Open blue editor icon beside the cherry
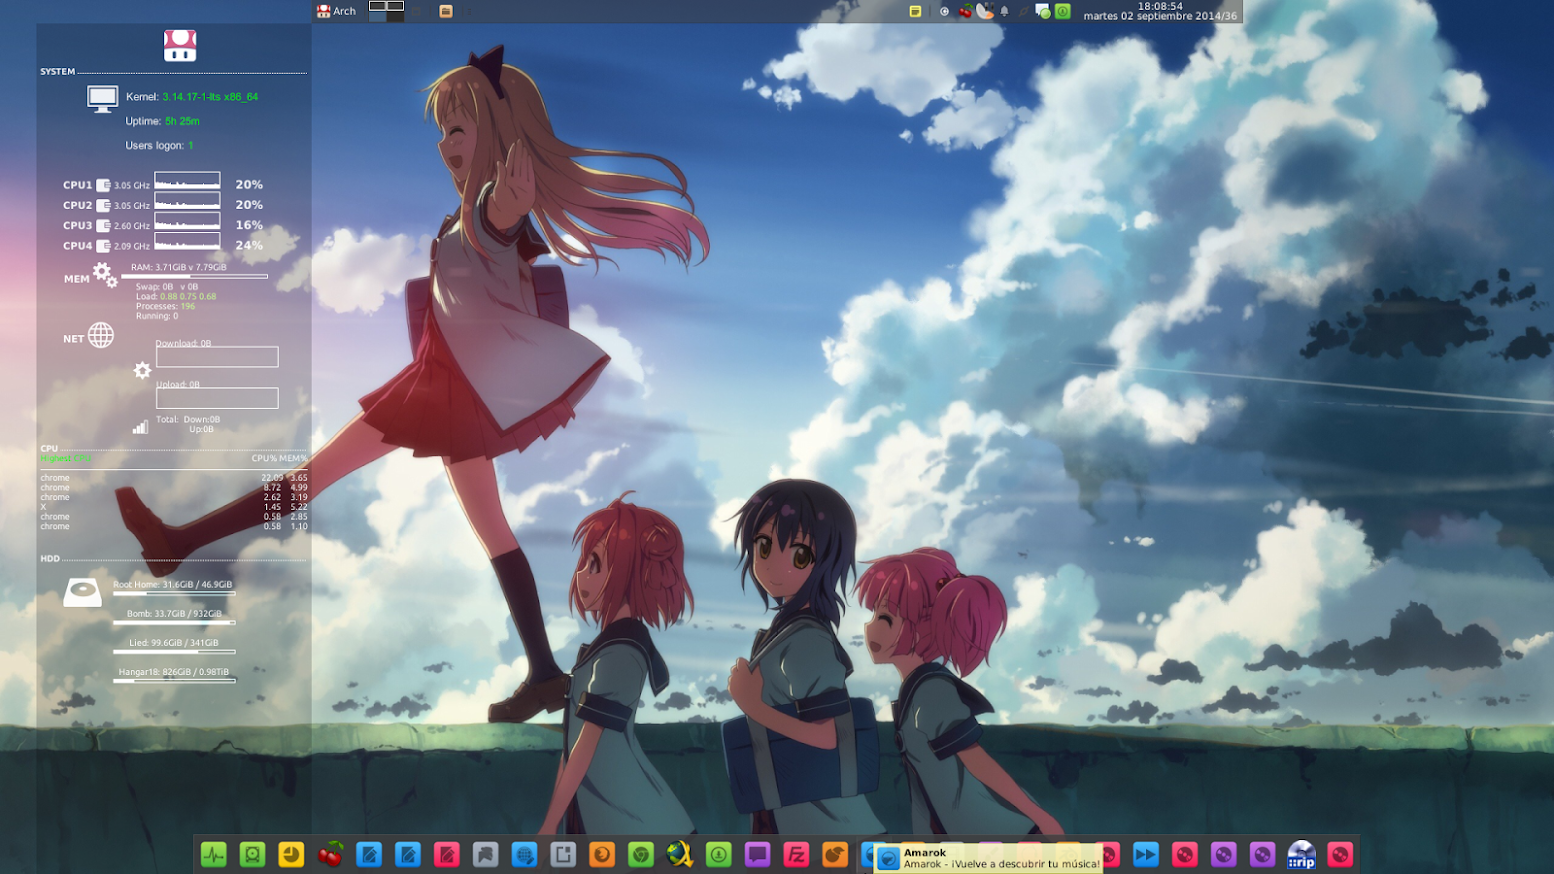 [369, 854]
